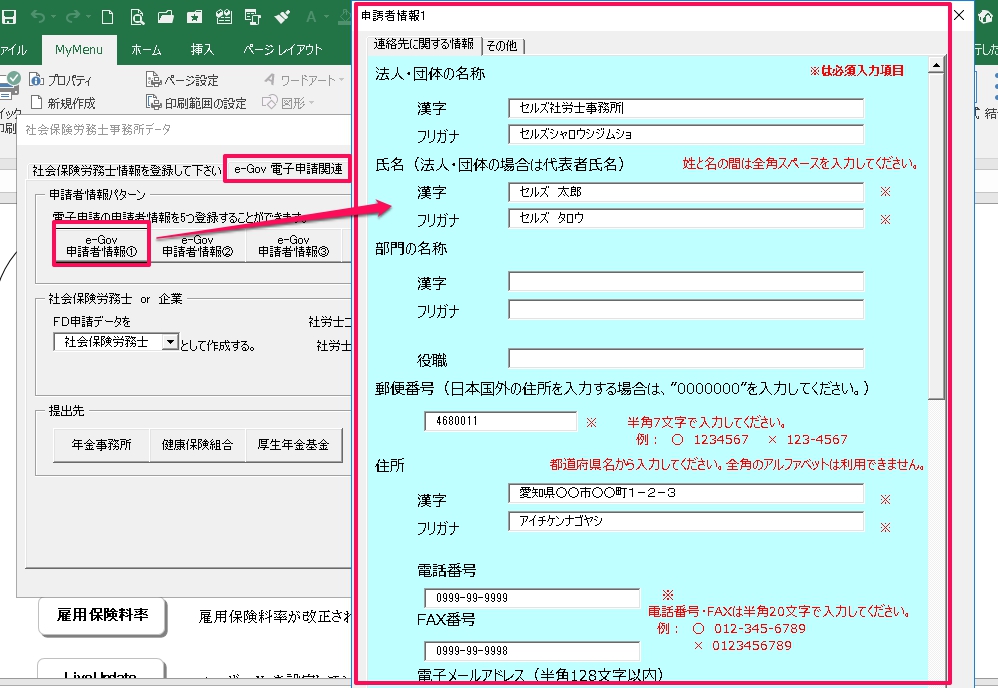998x688 pixels.
Task: Click the 雇用保険料率 button
Action: [x=102, y=615]
